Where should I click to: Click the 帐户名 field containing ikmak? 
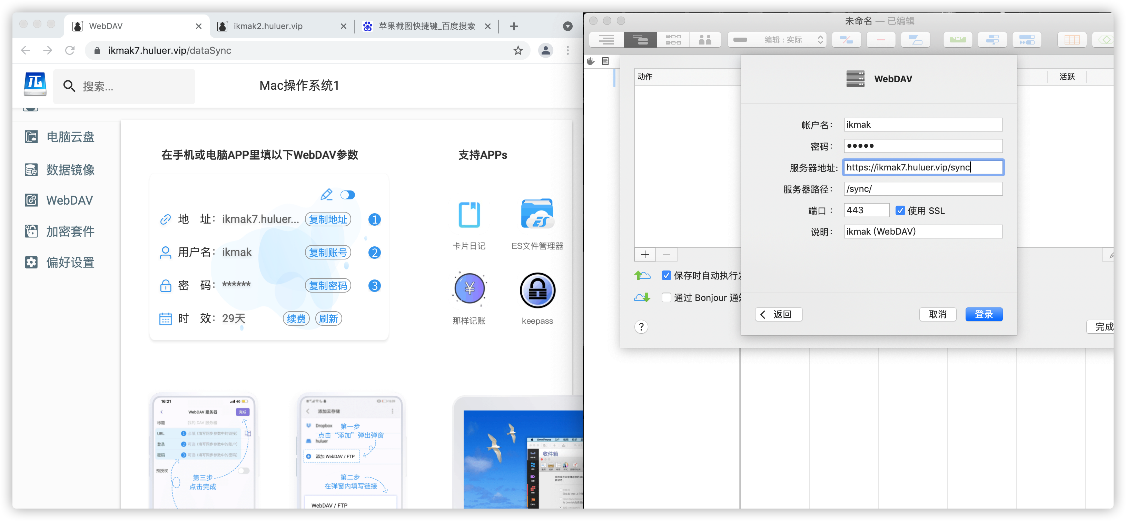[x=922, y=124]
